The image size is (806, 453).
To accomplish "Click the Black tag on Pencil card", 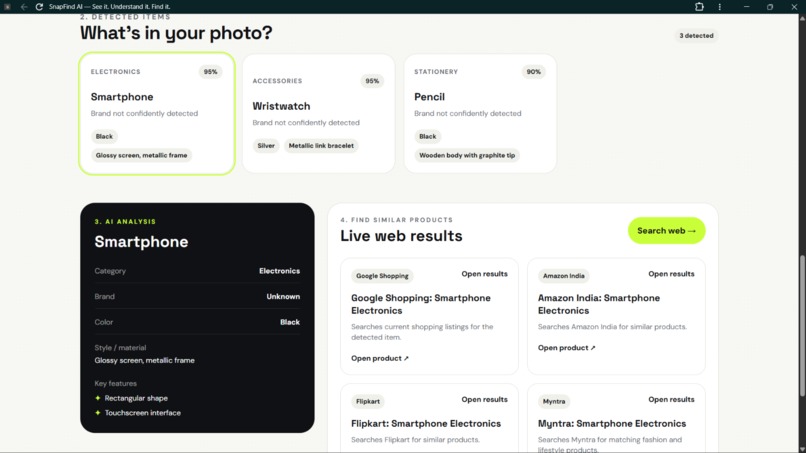I will 427,136.
